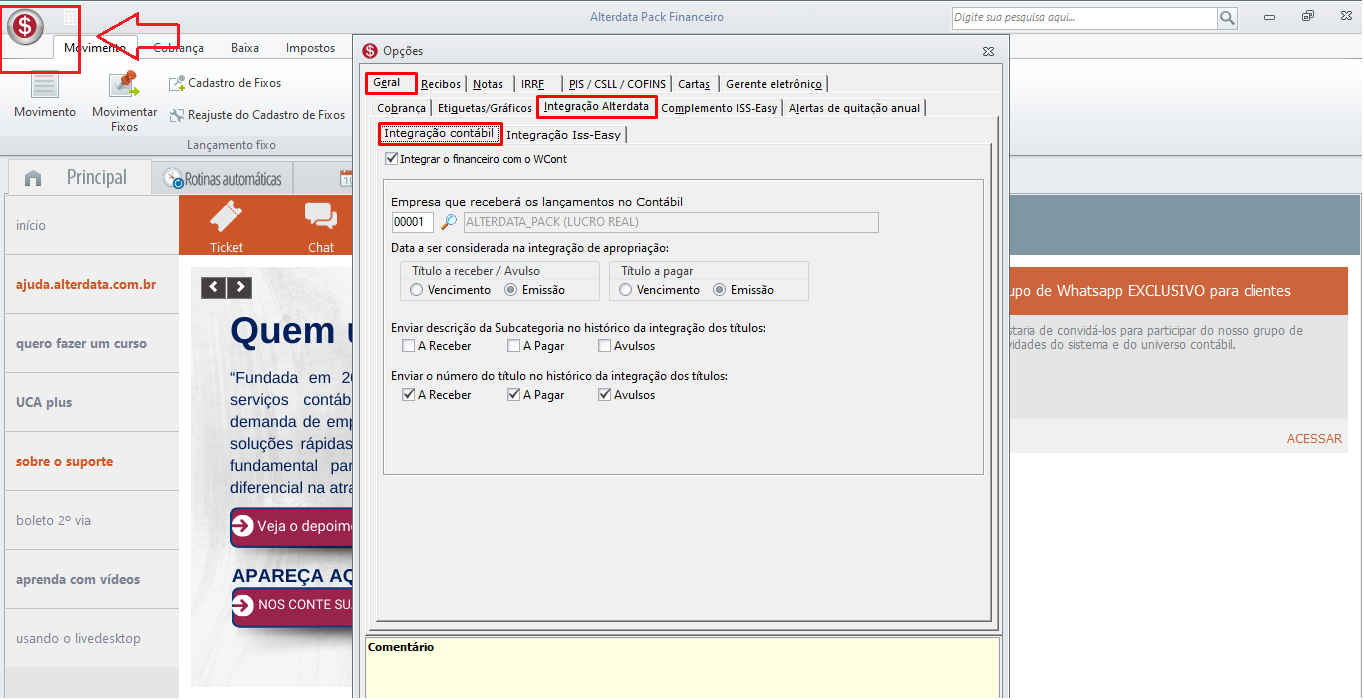
Task: Click inside the Comentário text area
Action: (683, 668)
